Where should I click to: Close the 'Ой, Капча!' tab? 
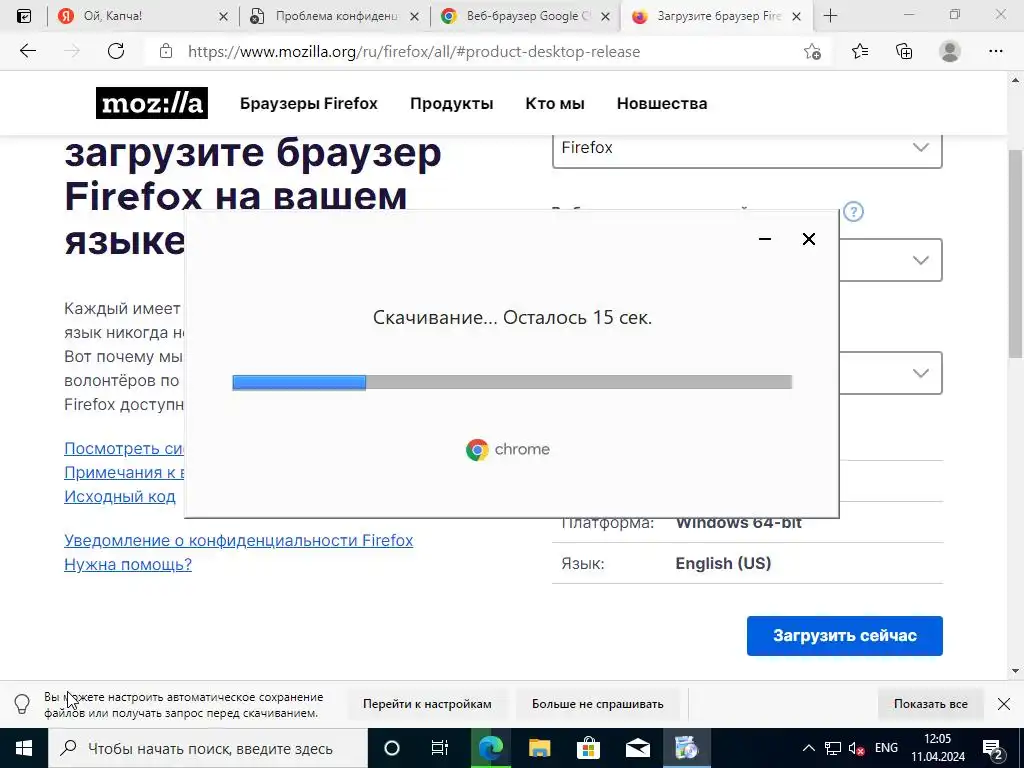tap(223, 16)
